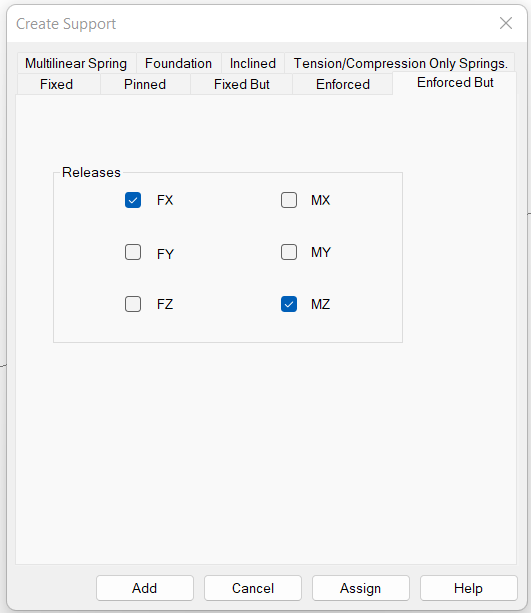
Task: Click the Assign button
Action: [x=361, y=588]
